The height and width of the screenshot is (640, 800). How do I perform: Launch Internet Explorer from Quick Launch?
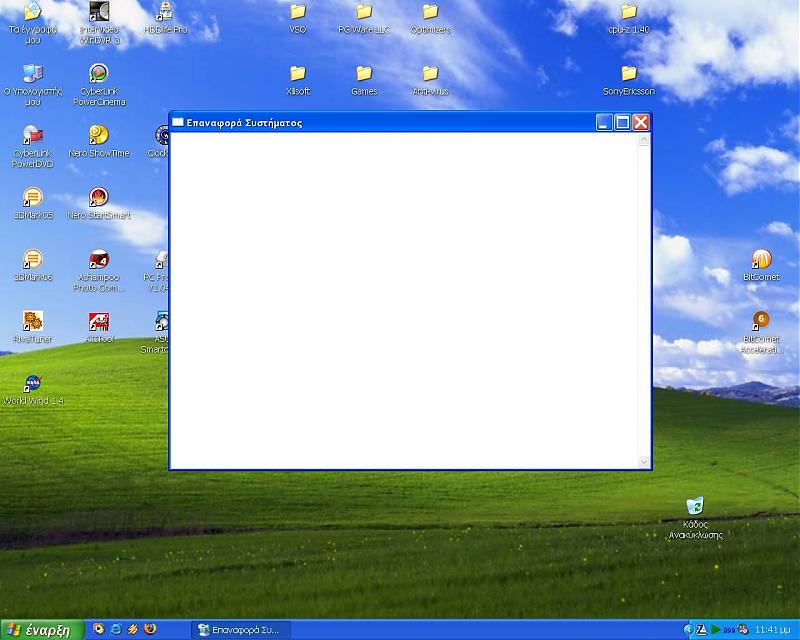point(116,629)
